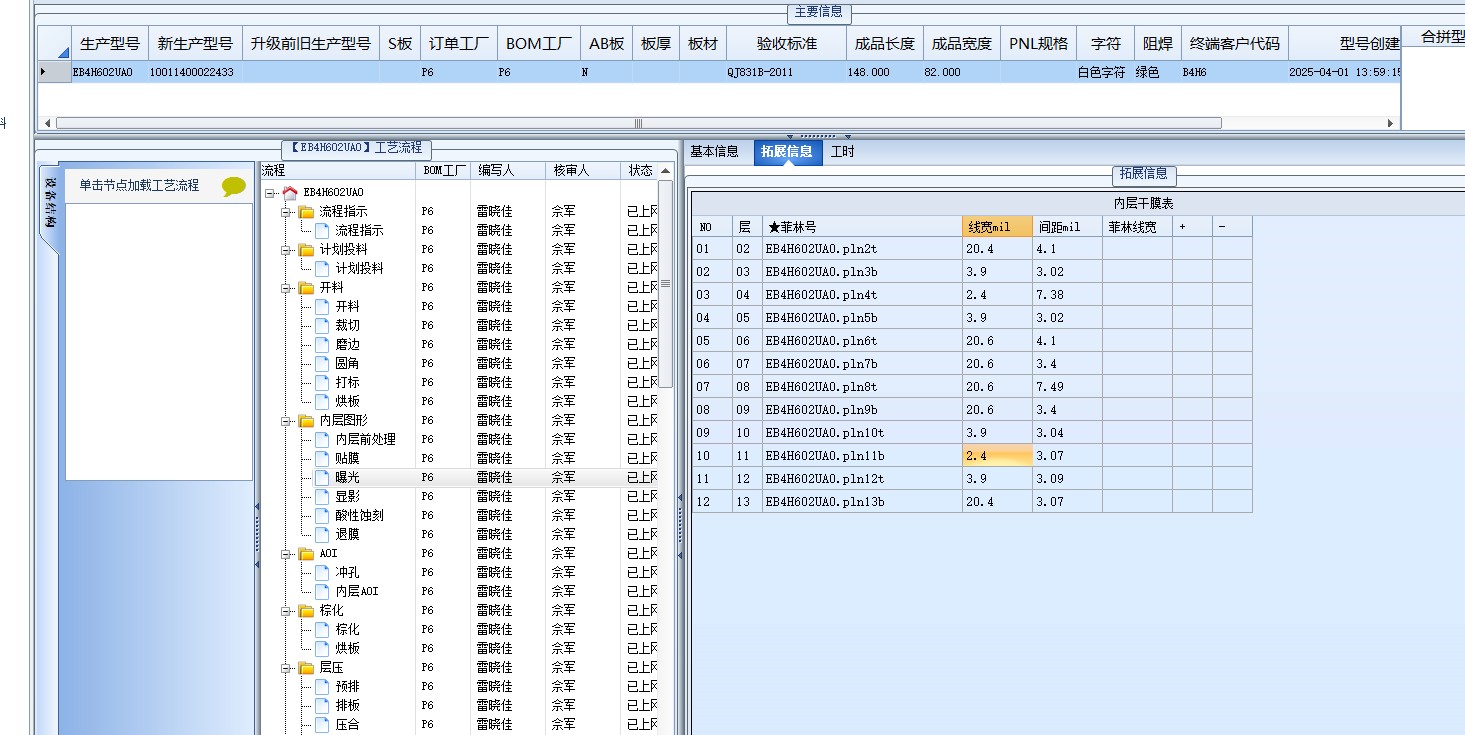Click the 线宽mil column header
This screenshot has height=735, width=1465.
[x=997, y=227]
